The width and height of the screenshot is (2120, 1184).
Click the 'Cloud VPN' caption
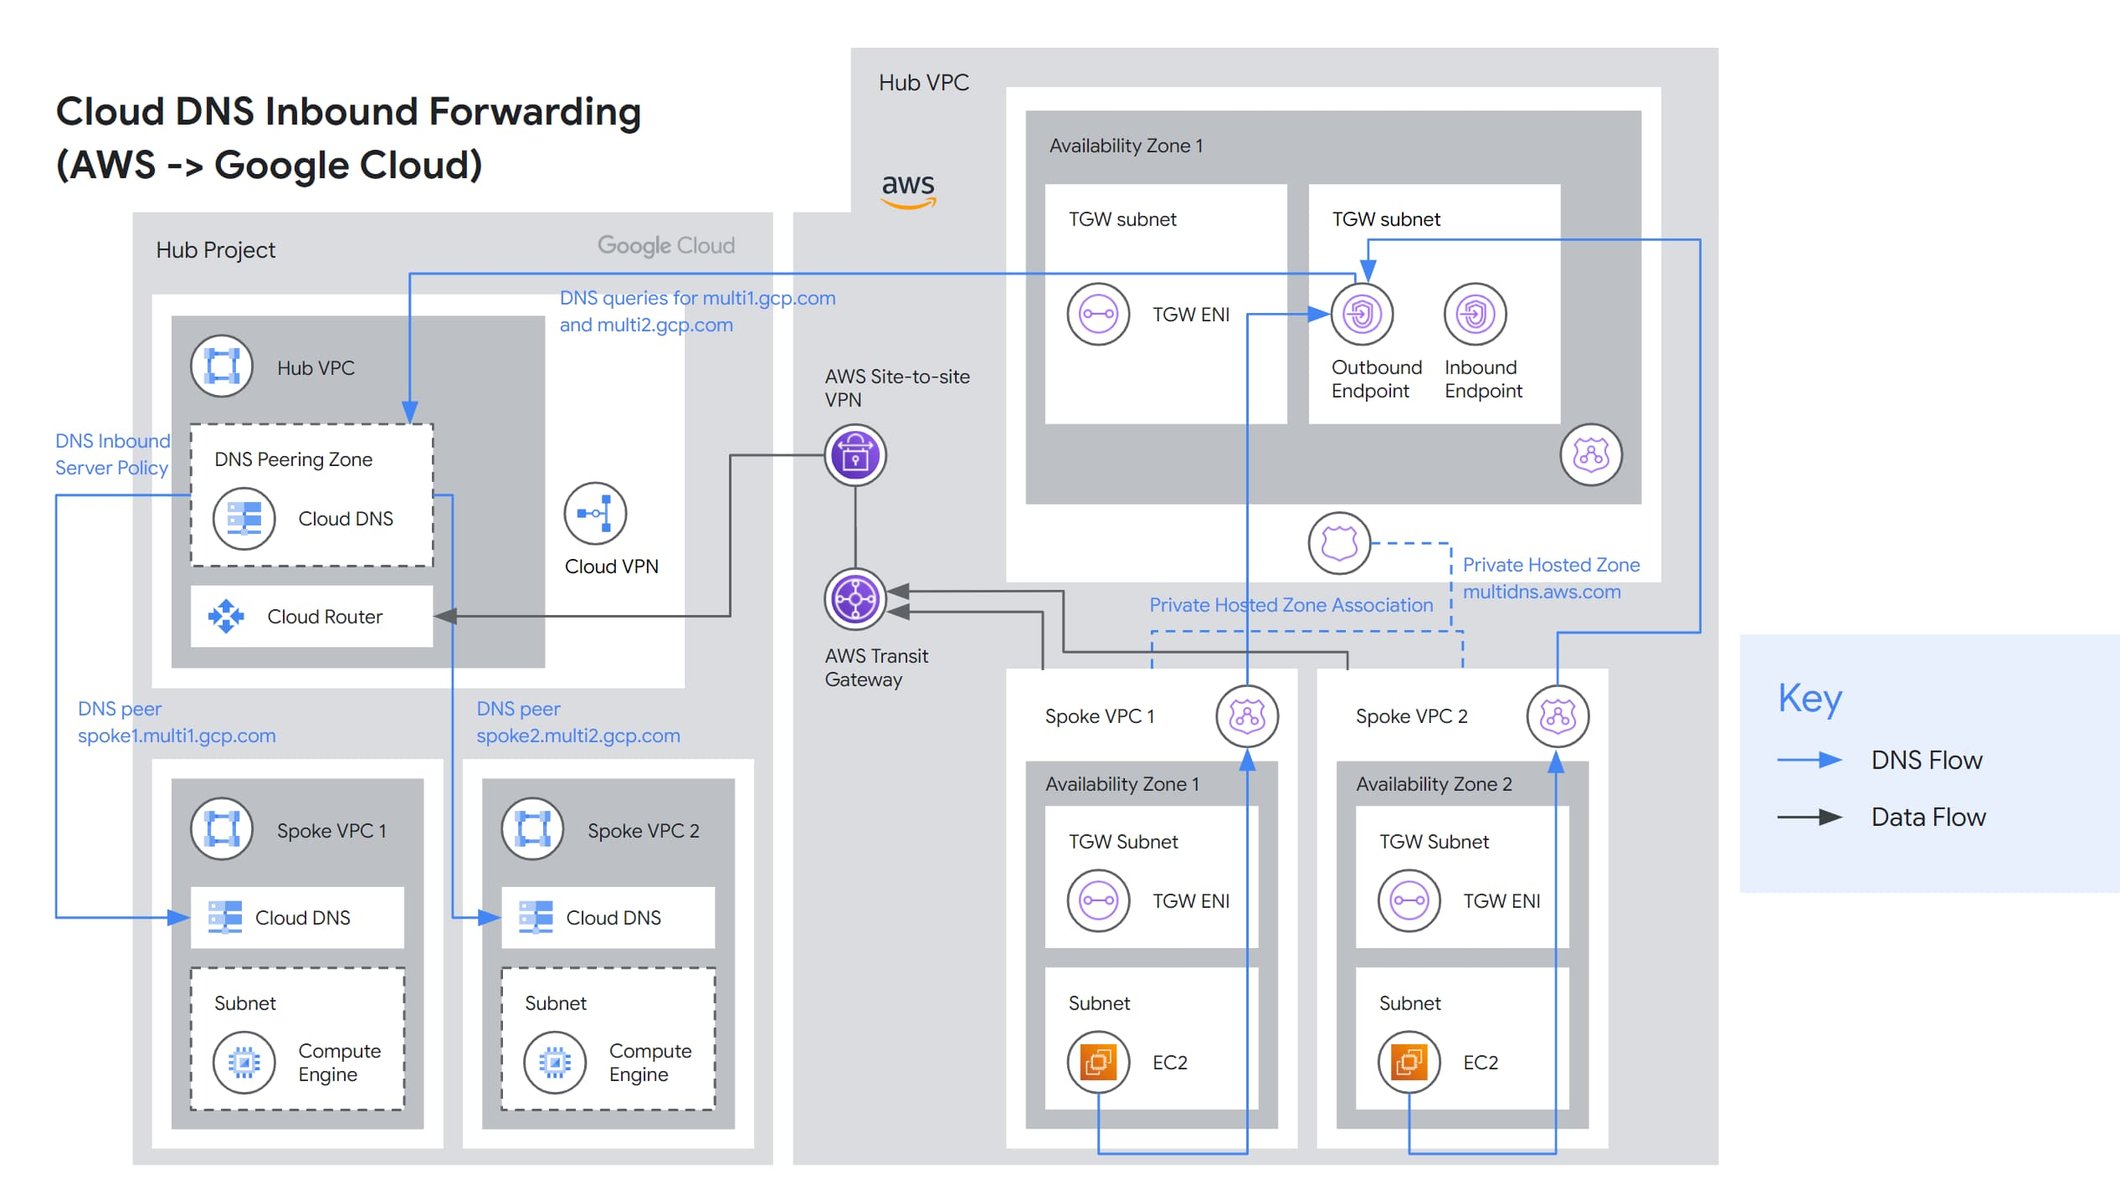pos(612,566)
